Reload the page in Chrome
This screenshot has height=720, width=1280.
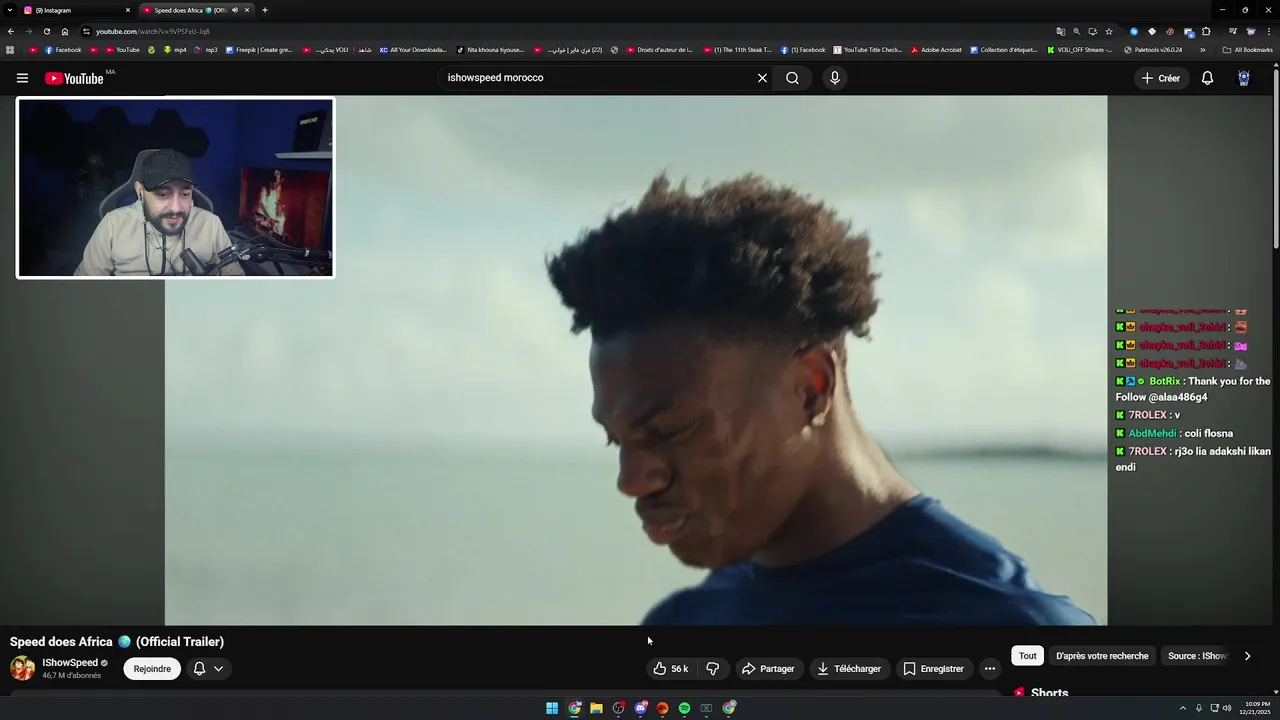pyautogui.click(x=46, y=31)
